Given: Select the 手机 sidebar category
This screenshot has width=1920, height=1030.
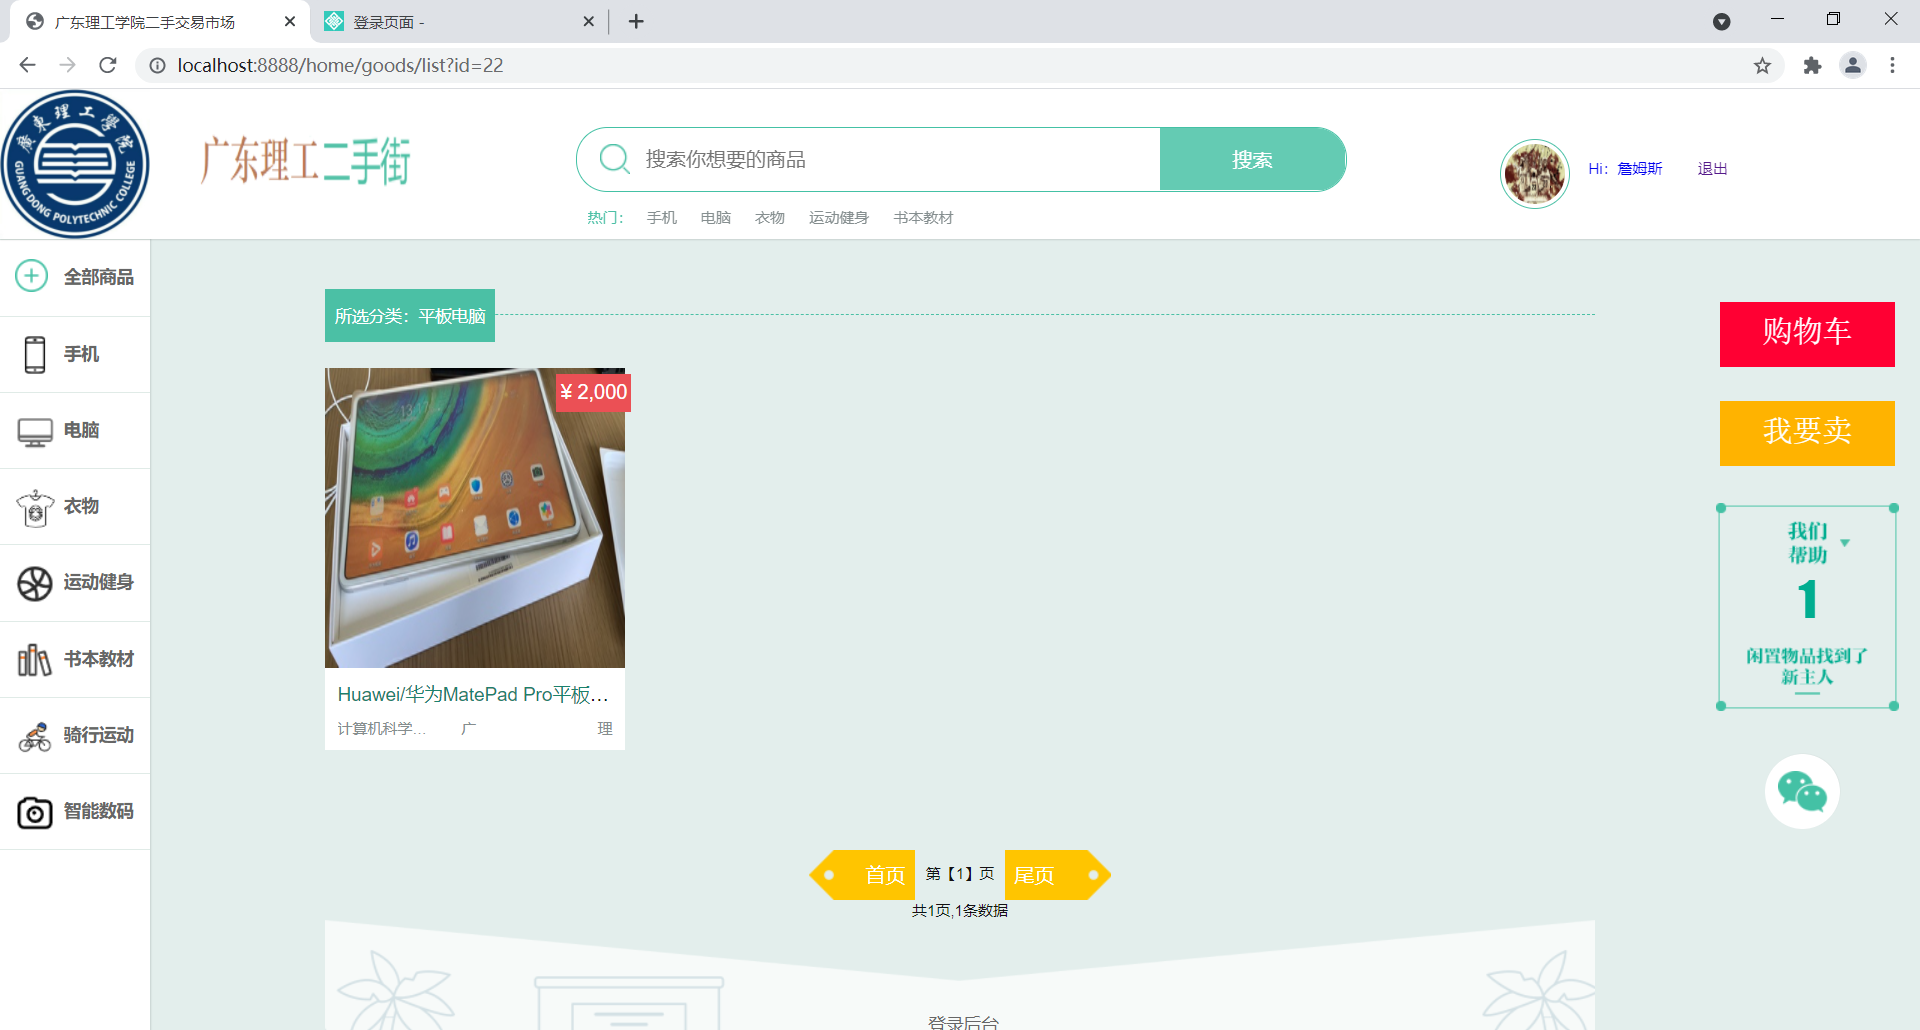Looking at the screenshot, I should [x=75, y=354].
